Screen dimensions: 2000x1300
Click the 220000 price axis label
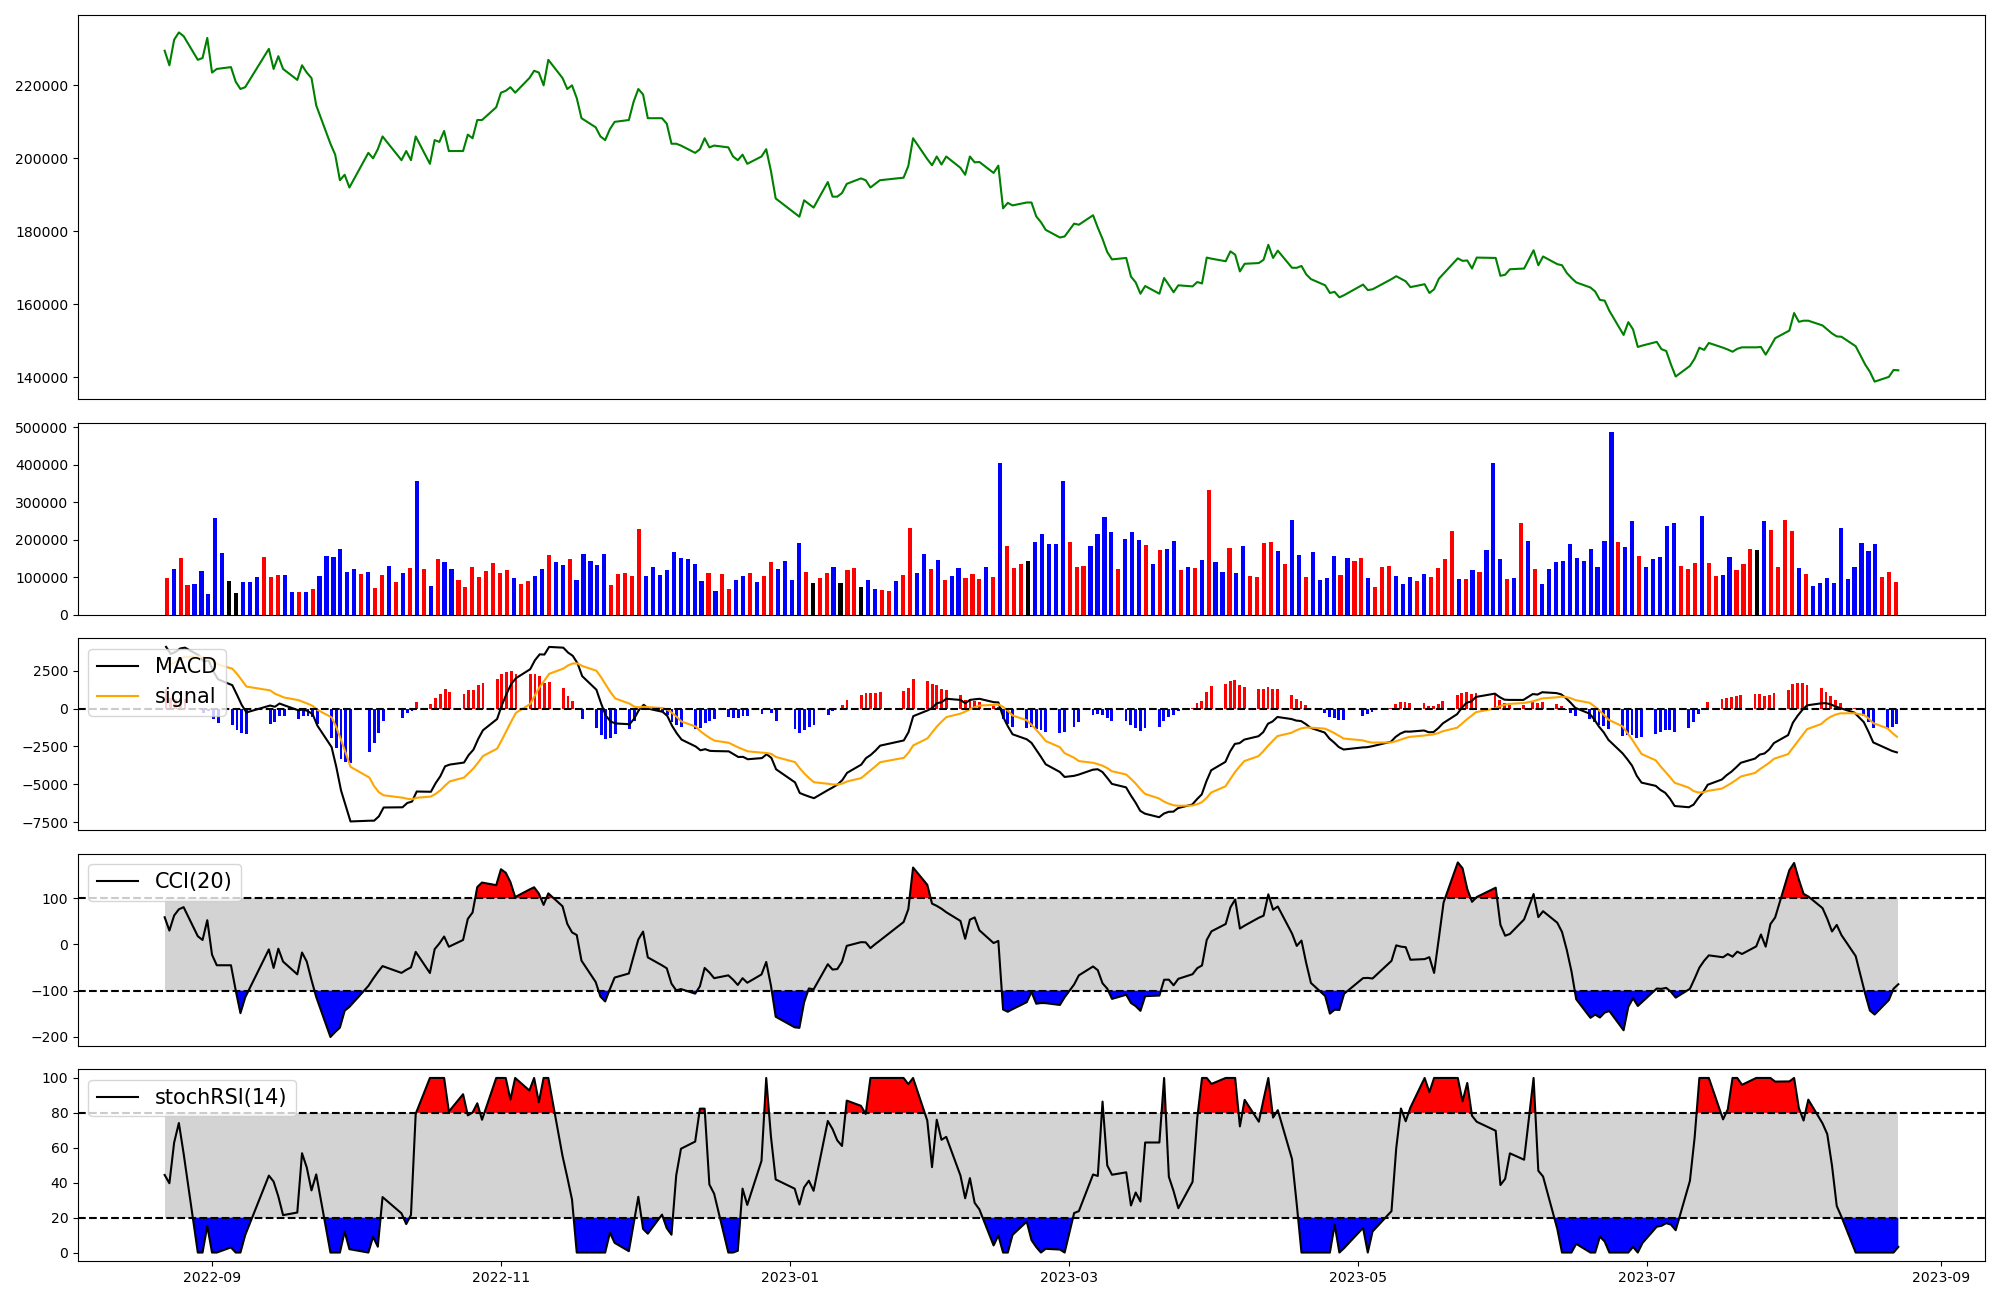point(42,86)
